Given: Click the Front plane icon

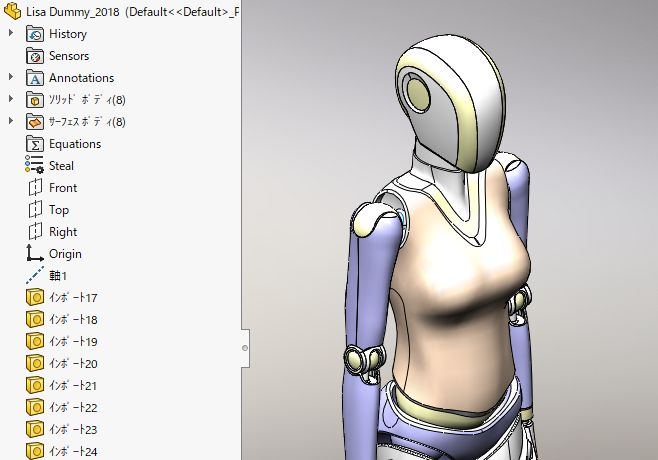Looking at the screenshot, I should click(x=35, y=188).
